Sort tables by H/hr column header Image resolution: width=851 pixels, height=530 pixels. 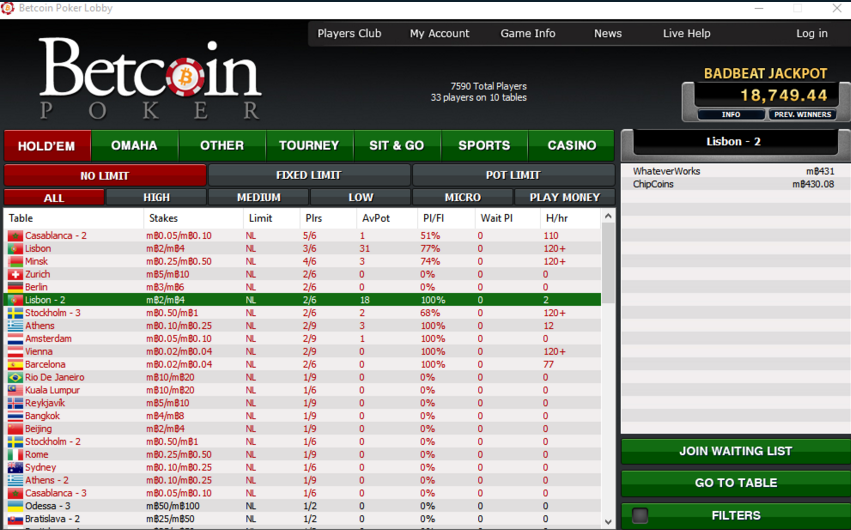pyautogui.click(x=557, y=218)
